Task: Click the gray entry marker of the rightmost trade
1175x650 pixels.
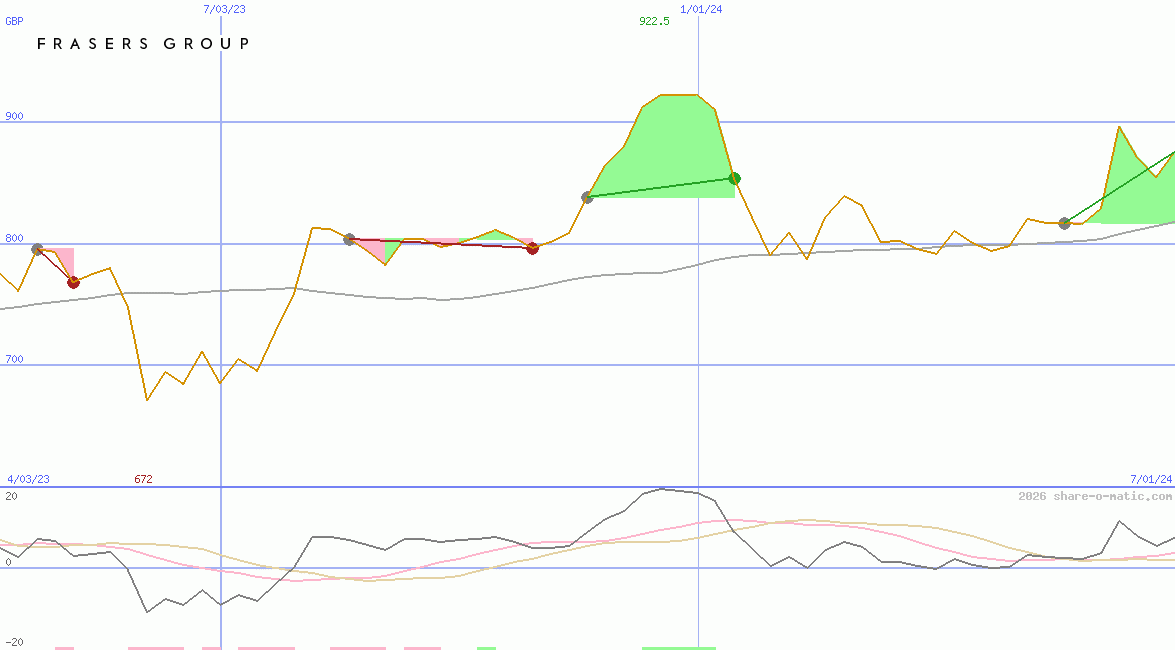Action: pos(1064,224)
